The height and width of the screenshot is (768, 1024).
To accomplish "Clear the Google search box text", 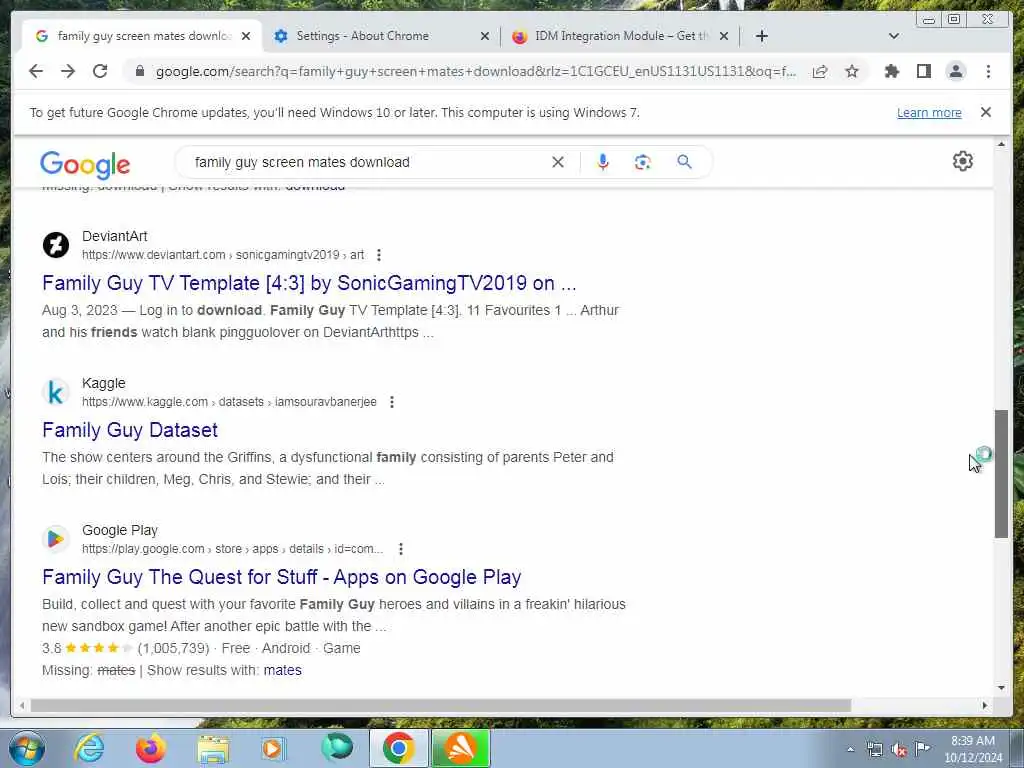I will [x=558, y=162].
